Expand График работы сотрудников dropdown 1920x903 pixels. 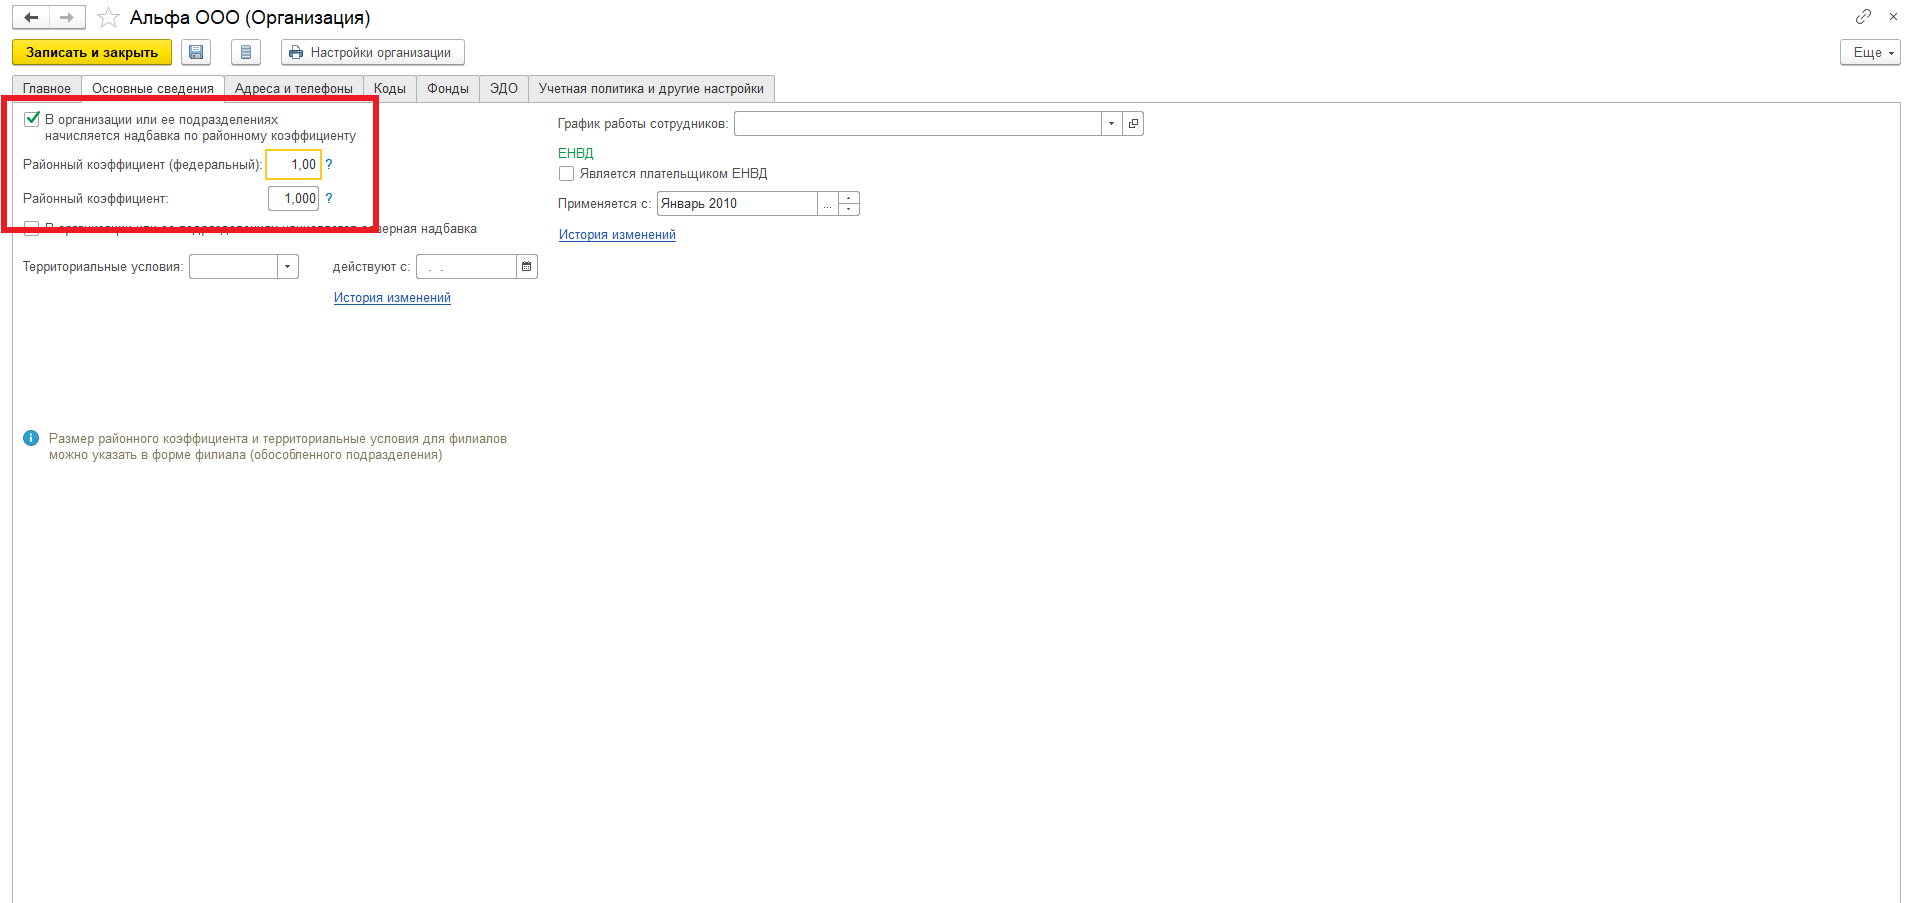click(x=1112, y=123)
